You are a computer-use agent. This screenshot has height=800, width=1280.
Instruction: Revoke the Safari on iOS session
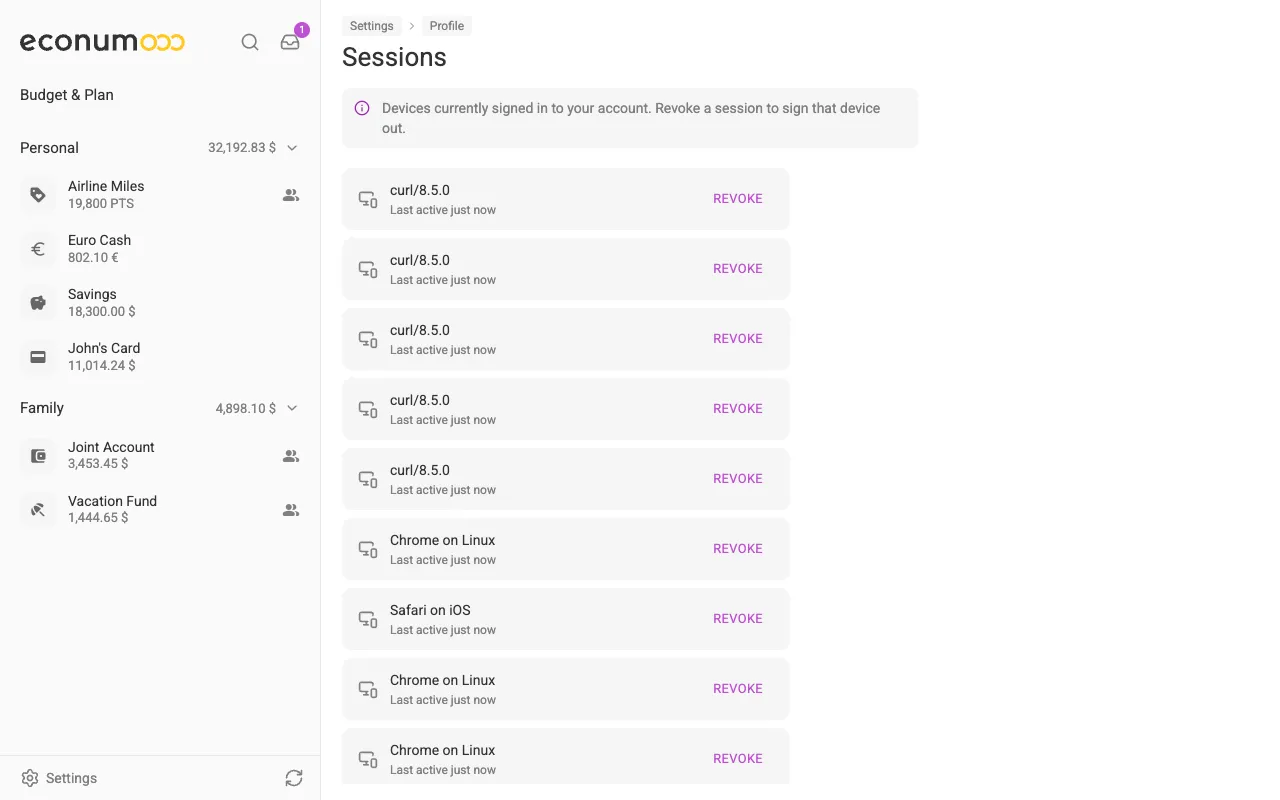point(738,619)
